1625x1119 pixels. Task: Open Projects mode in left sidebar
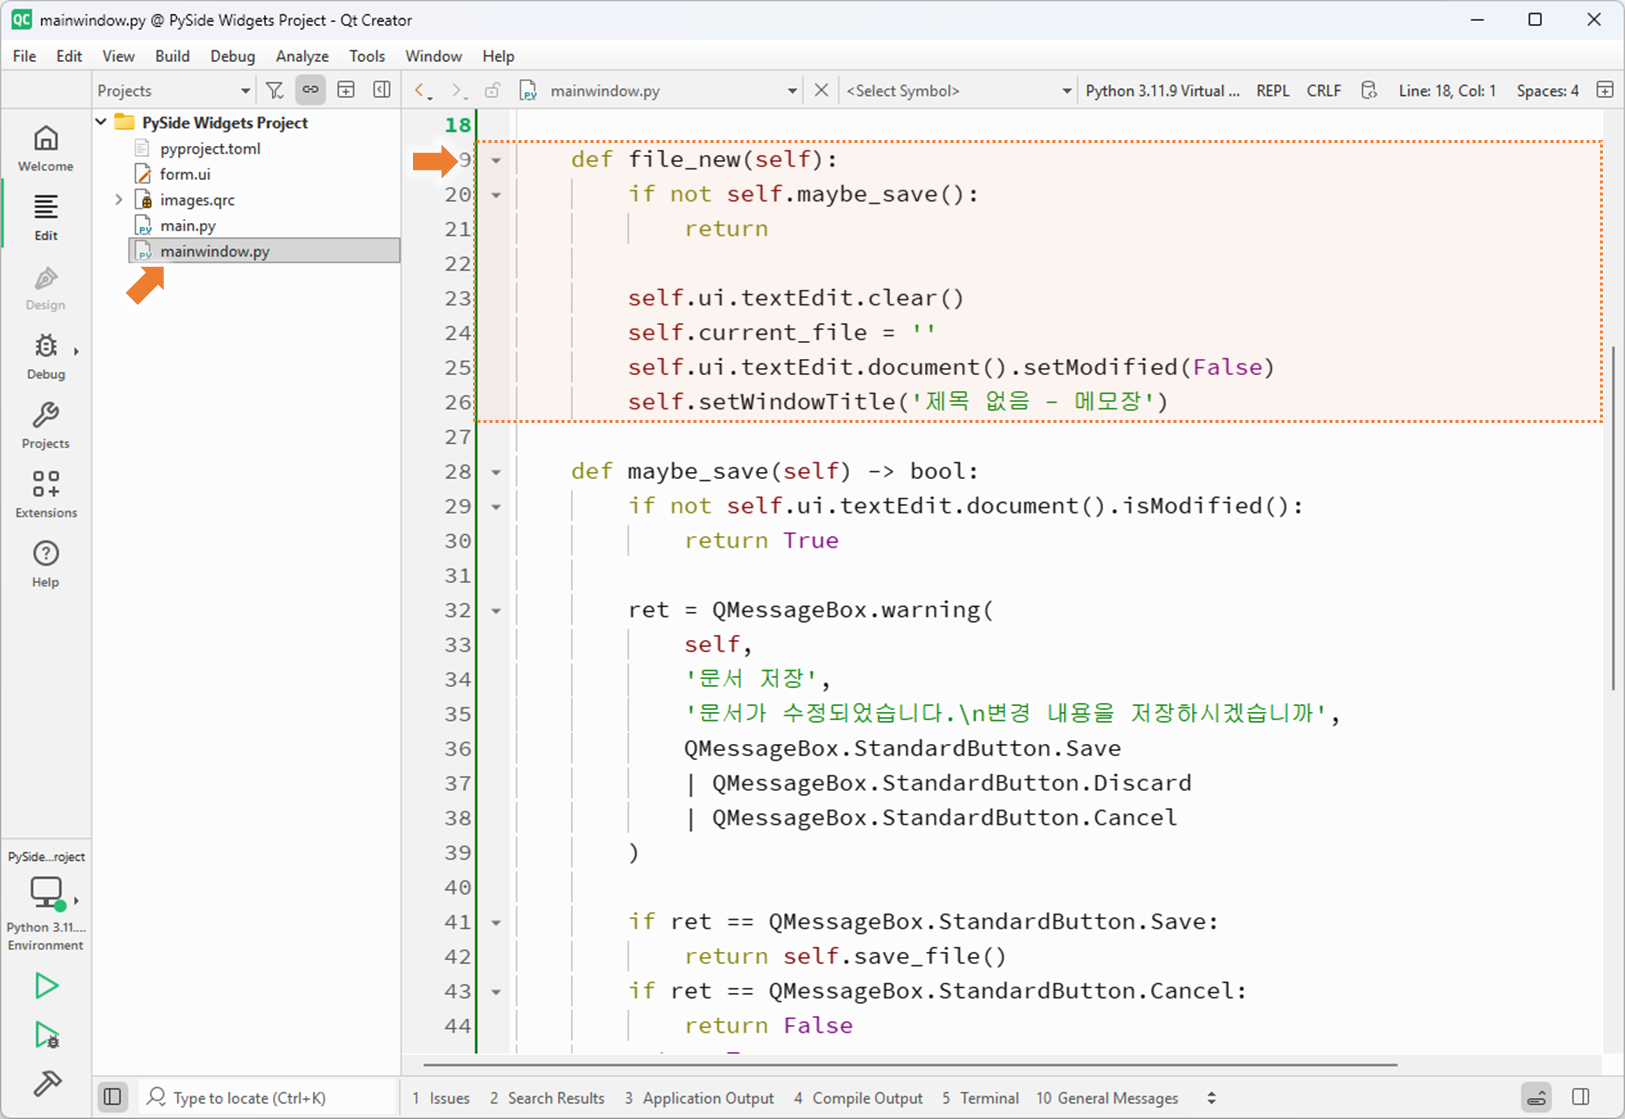pyautogui.click(x=46, y=425)
